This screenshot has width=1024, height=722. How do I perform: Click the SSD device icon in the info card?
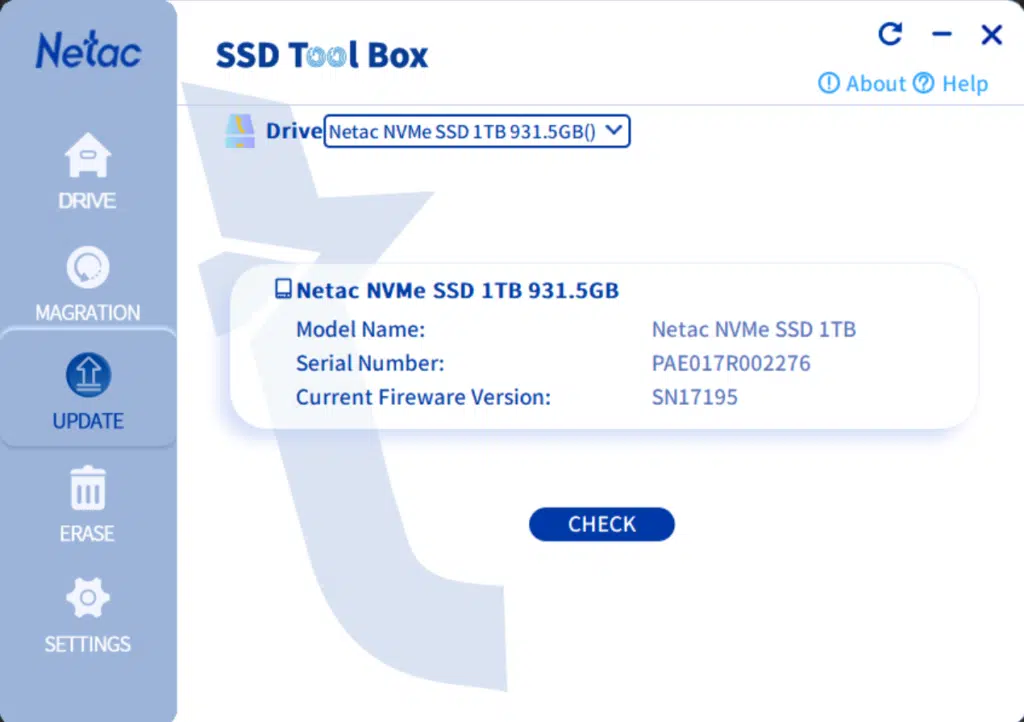click(285, 290)
